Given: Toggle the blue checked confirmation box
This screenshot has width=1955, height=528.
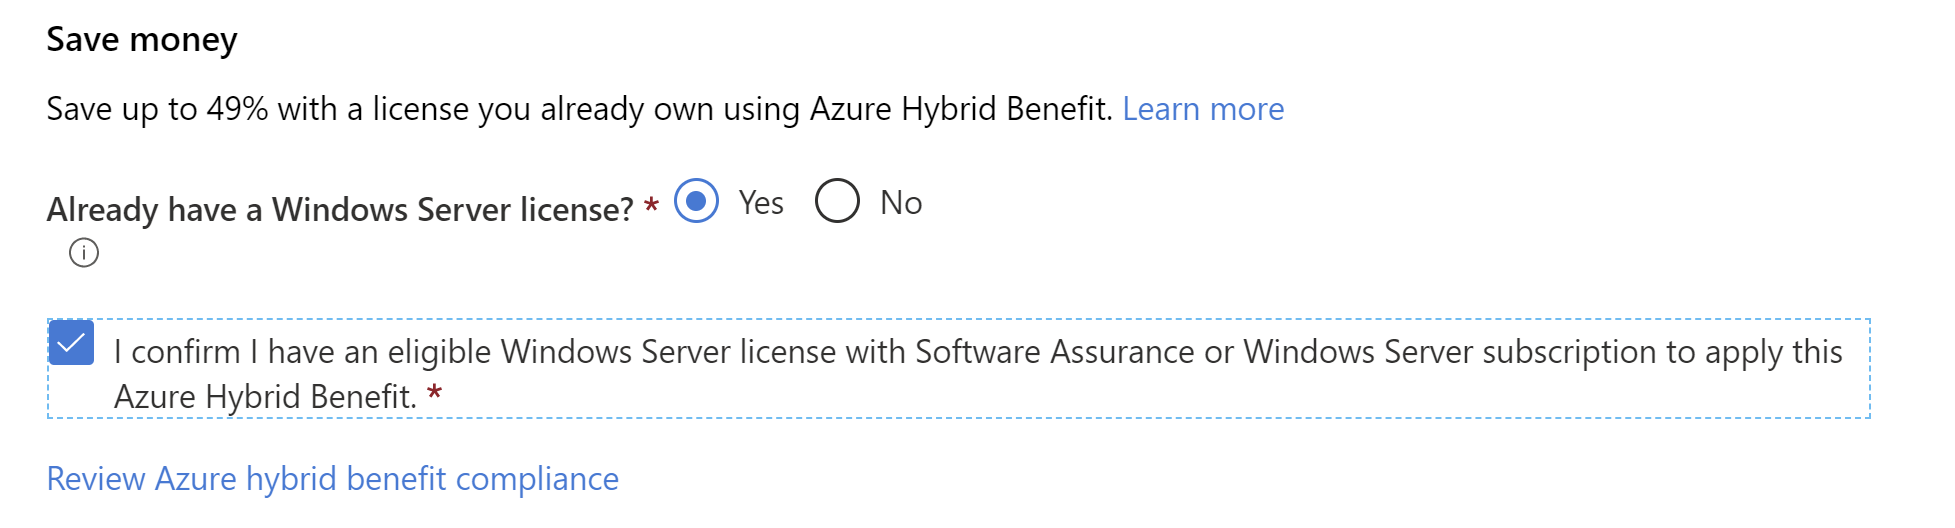Looking at the screenshot, I should click(71, 343).
